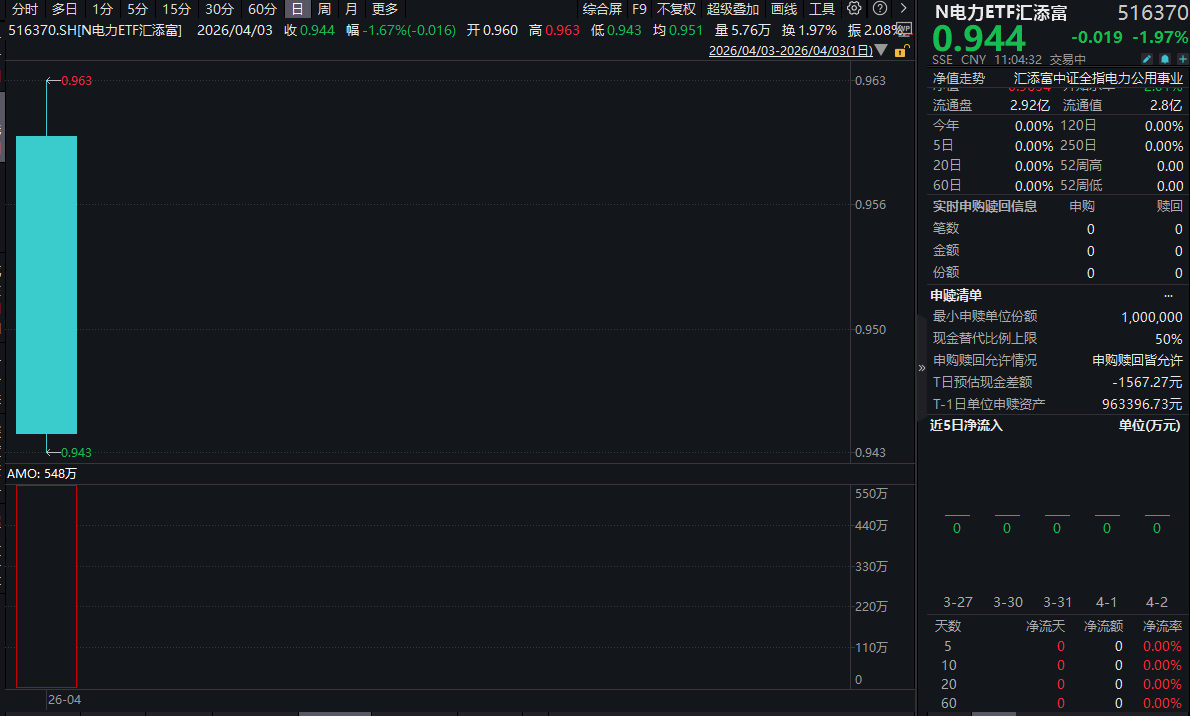Select the 周 weekly period tab

tap(324, 9)
